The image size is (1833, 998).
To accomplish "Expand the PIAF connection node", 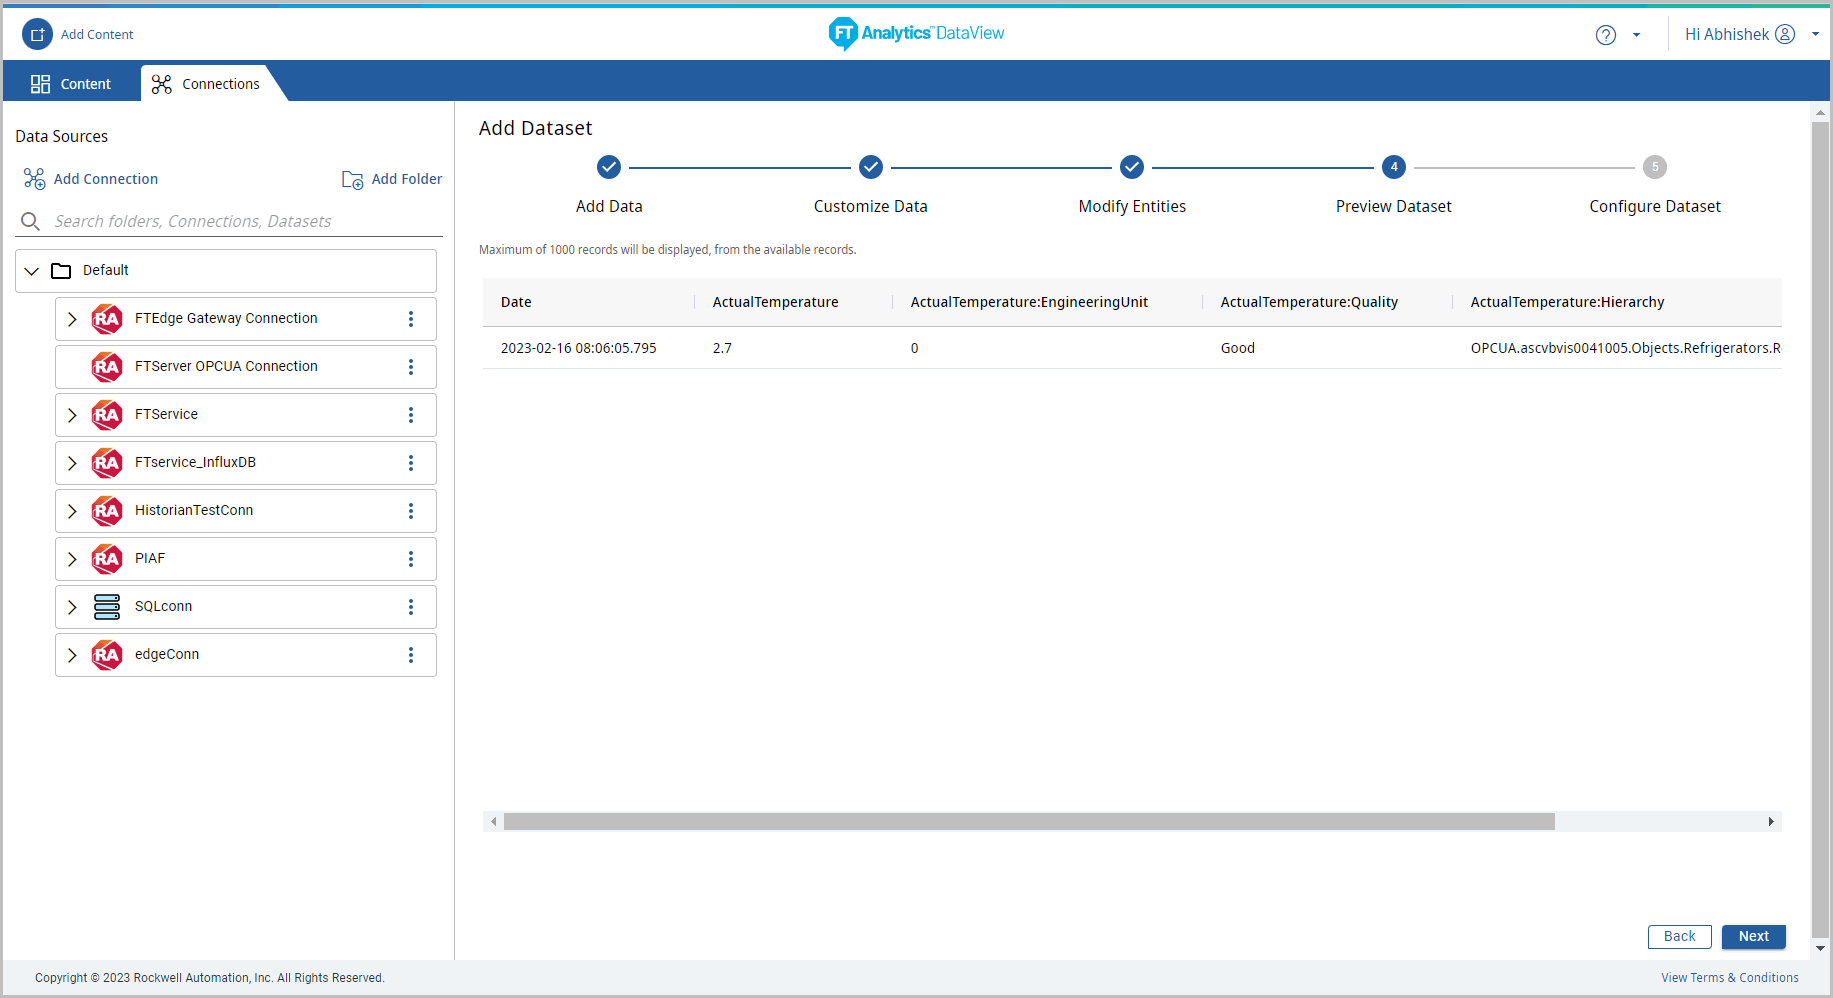I will (72, 559).
